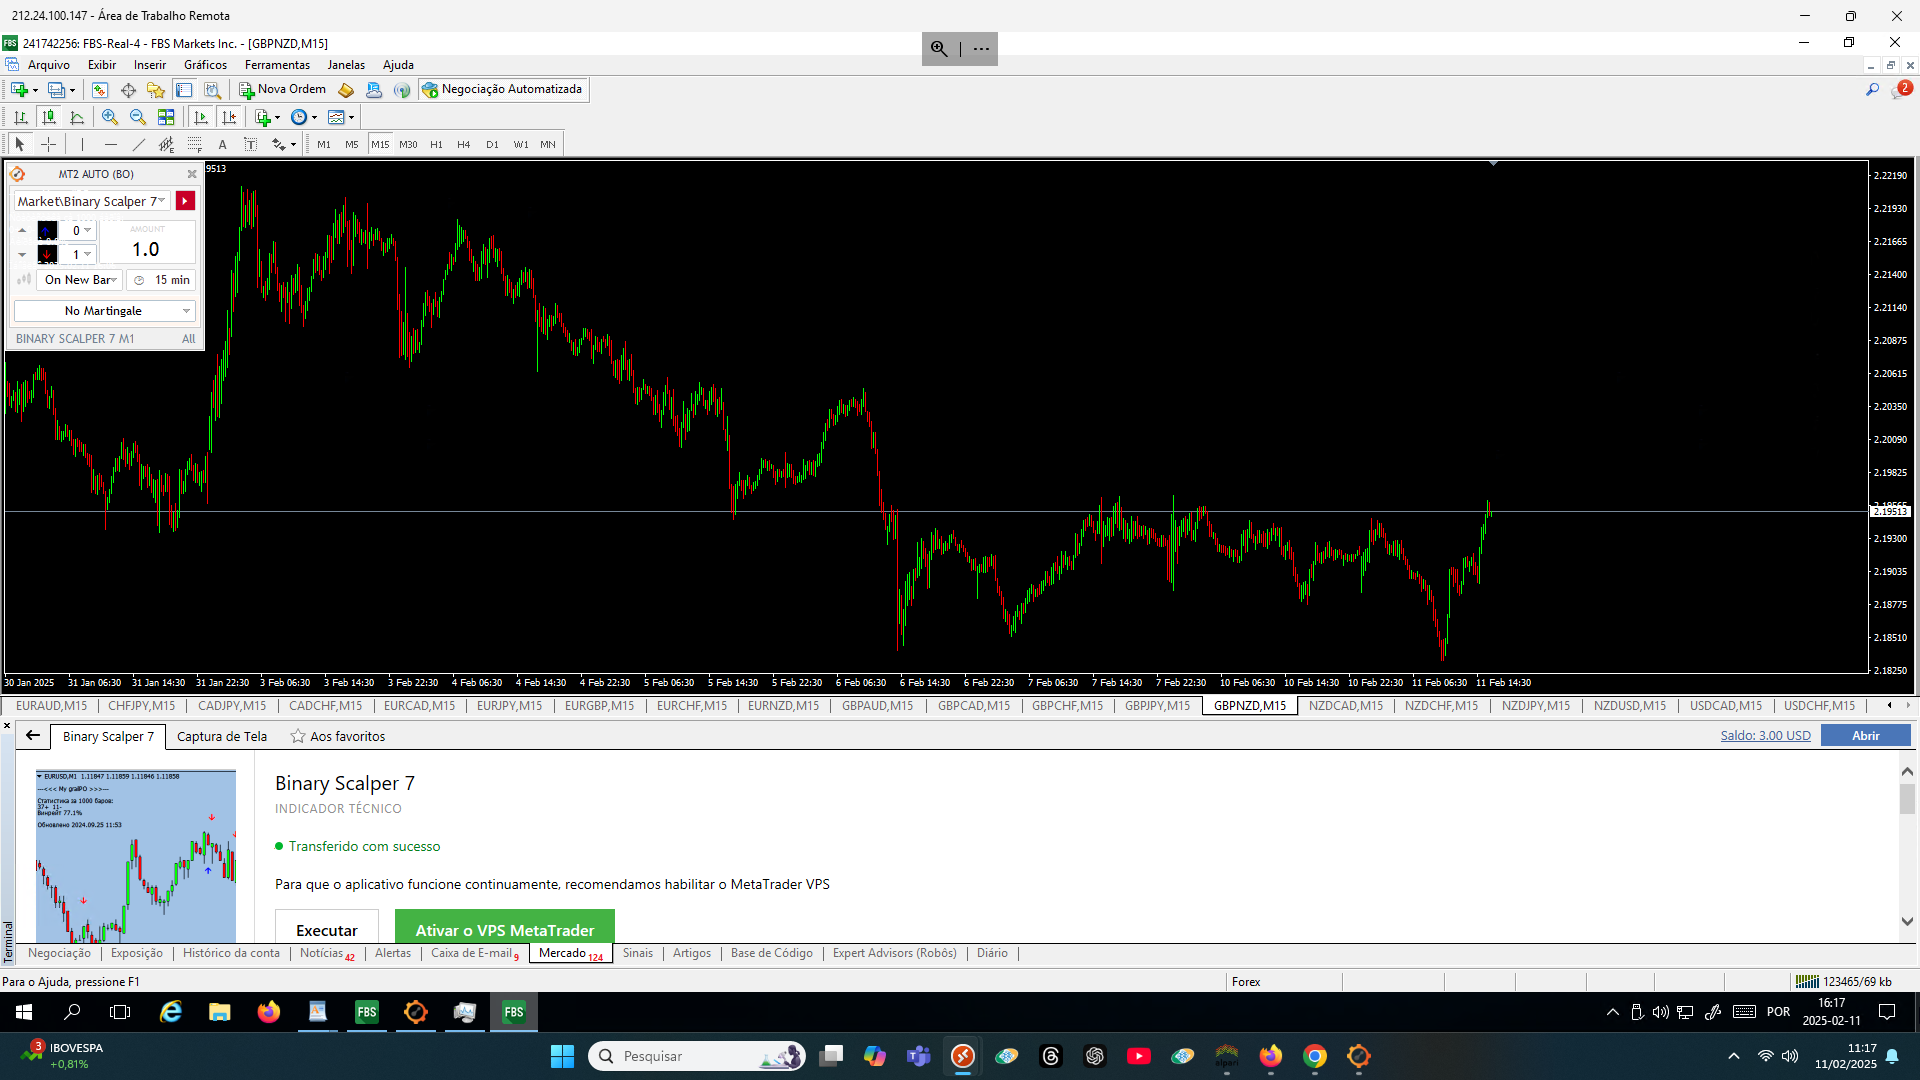The height and width of the screenshot is (1080, 1920).
Task: Select the Trendline drawing tool
Action: pos(138,144)
